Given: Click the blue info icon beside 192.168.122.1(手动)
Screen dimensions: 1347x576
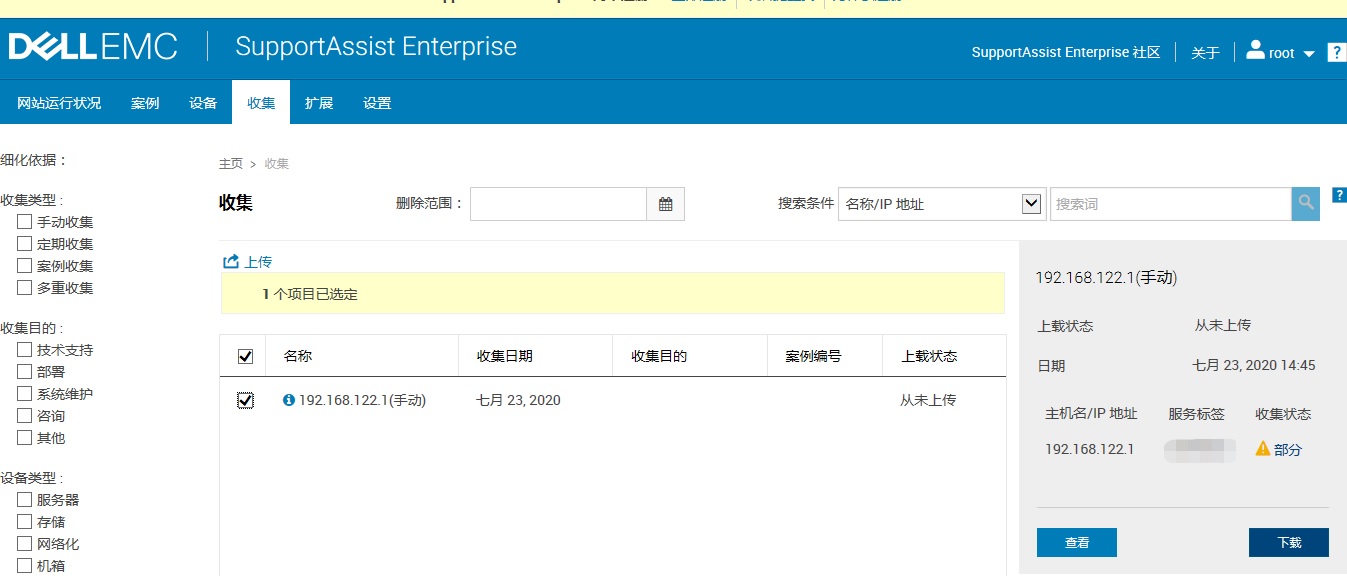Looking at the screenshot, I should pyautogui.click(x=287, y=400).
